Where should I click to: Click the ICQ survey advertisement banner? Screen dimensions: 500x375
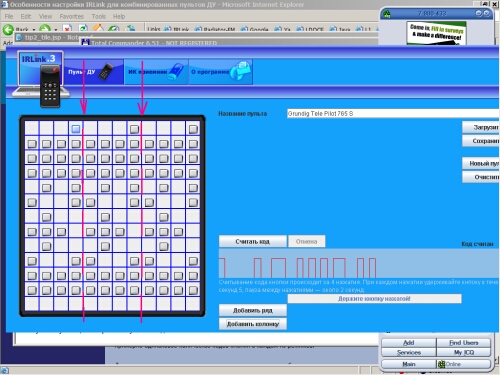(436, 33)
